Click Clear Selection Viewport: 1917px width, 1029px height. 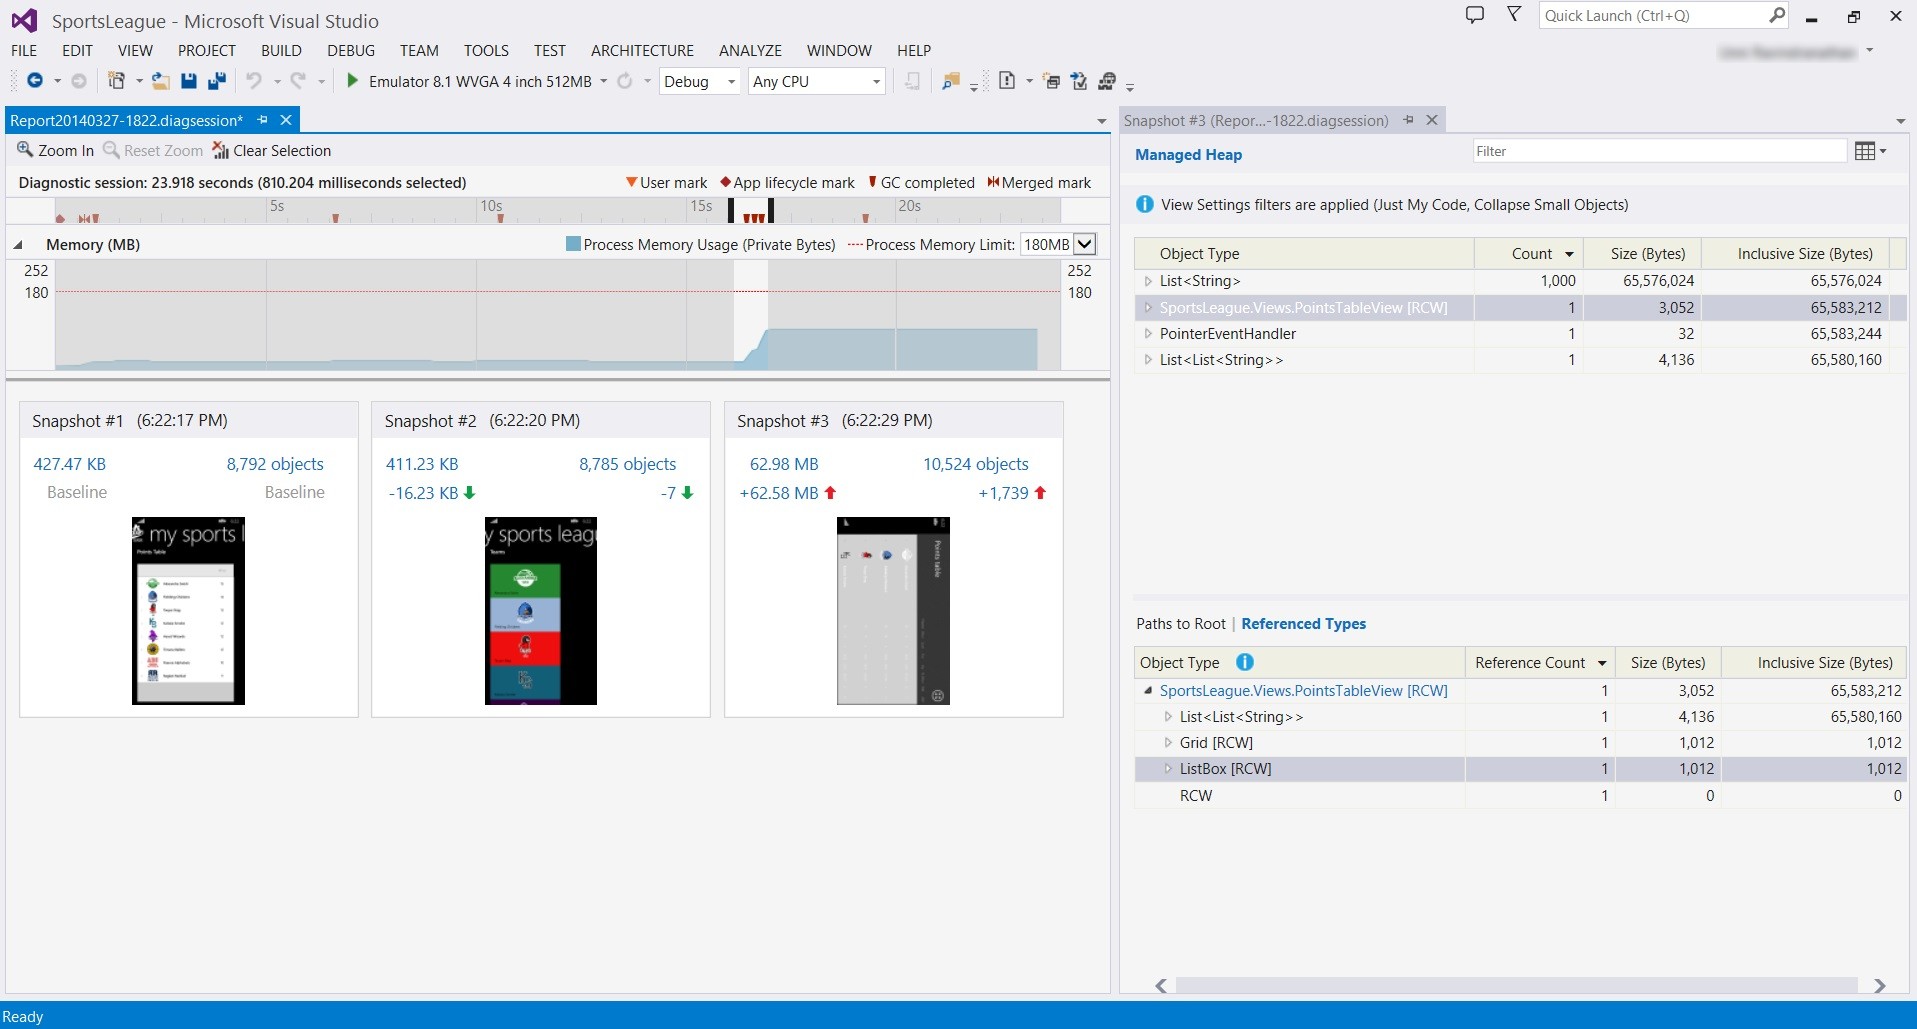pyautogui.click(x=271, y=150)
